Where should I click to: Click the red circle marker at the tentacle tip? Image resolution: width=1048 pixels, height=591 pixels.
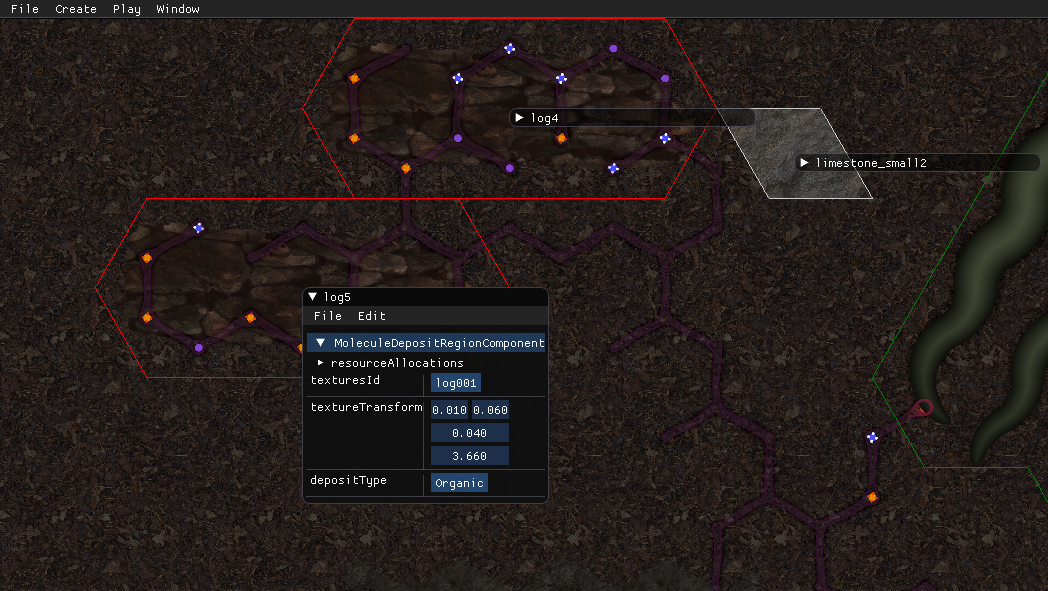(x=923, y=408)
